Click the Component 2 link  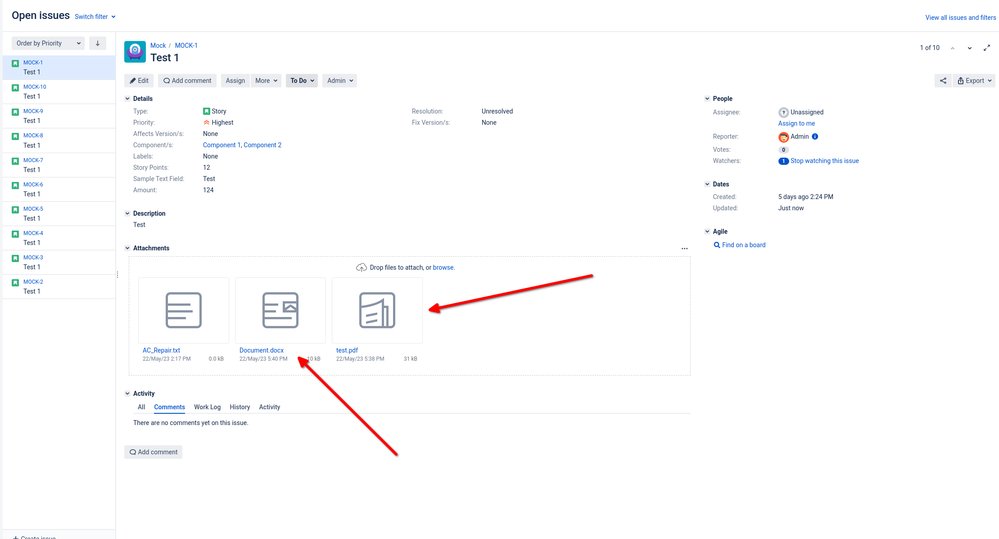tap(262, 145)
